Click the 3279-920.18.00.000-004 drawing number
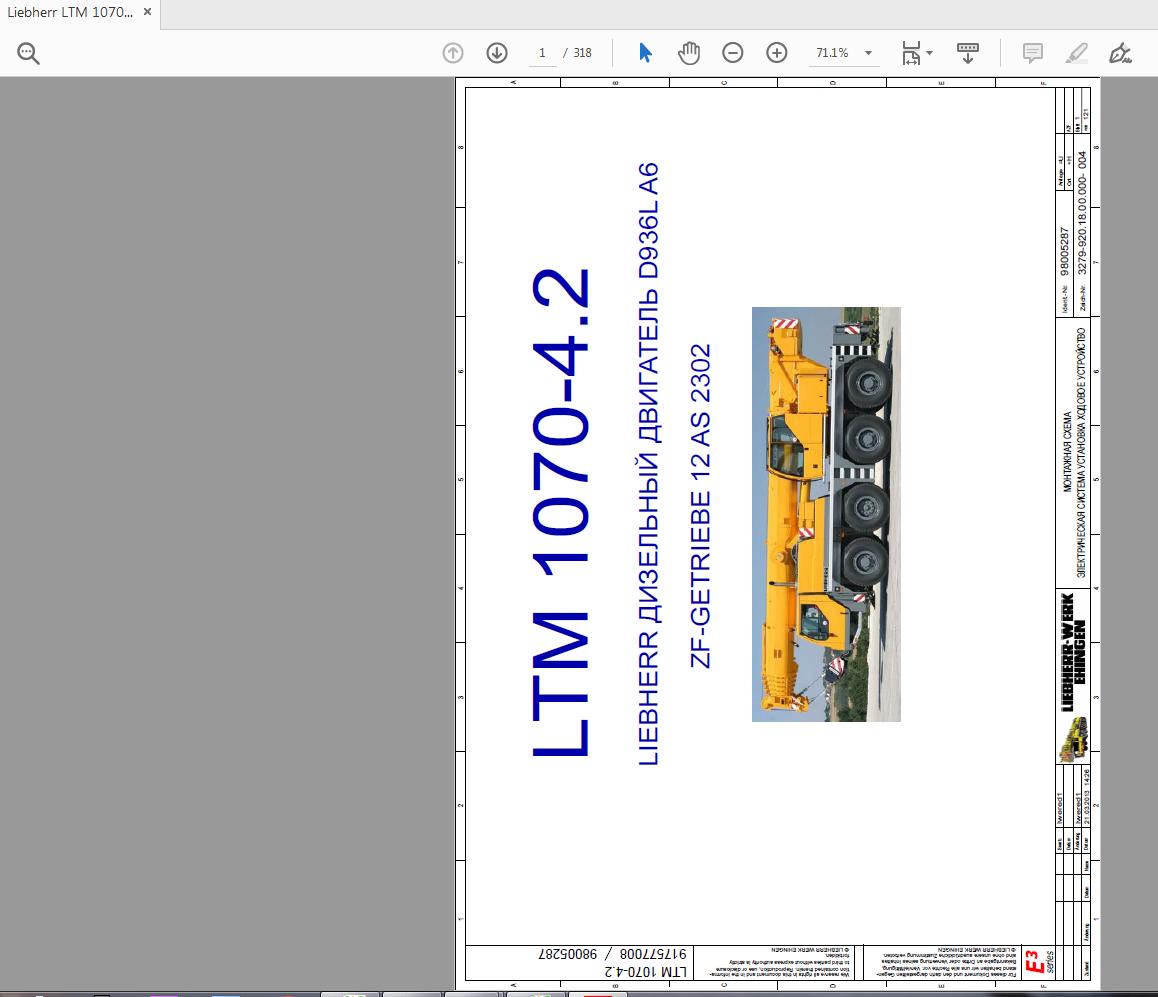Screen dimensions: 1158x997 coord(1082,213)
